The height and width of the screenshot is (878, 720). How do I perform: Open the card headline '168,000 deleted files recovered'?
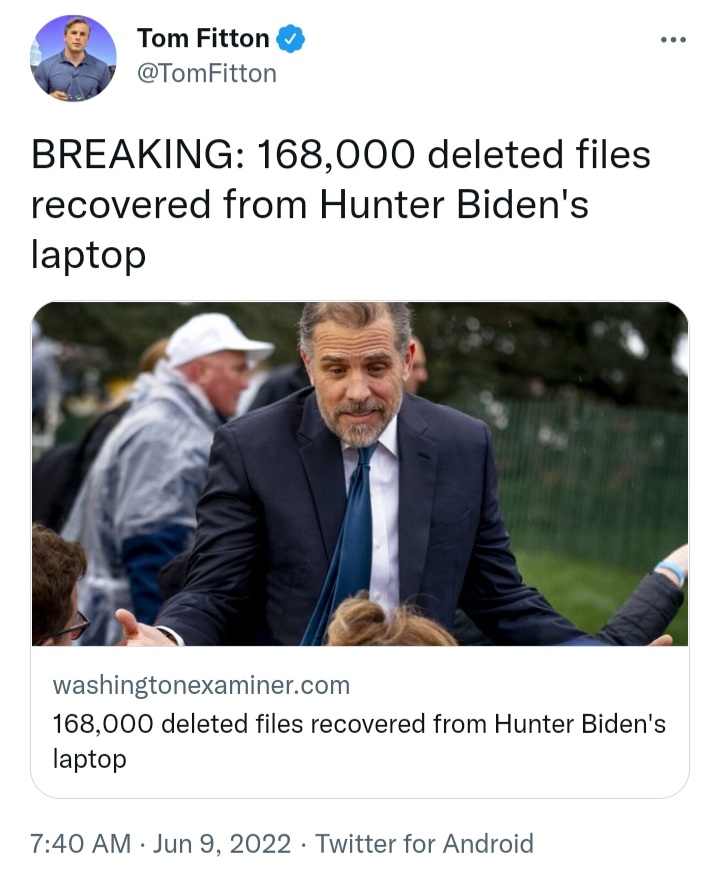pyautogui.click(x=359, y=741)
